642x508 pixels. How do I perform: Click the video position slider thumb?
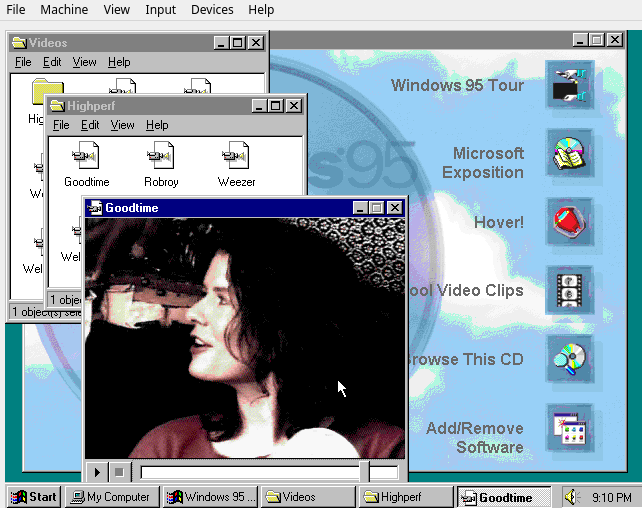(364, 472)
